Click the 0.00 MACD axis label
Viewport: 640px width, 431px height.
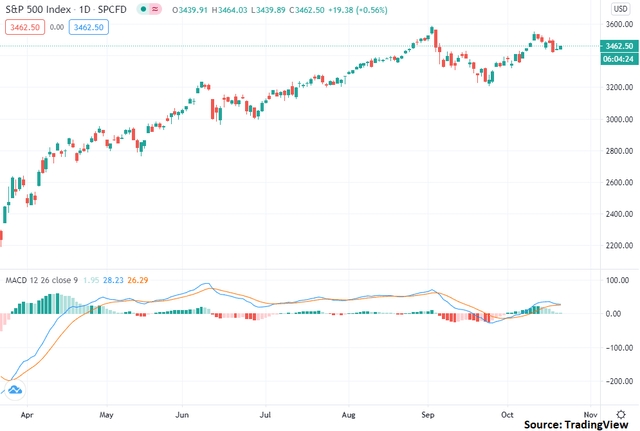pos(613,314)
